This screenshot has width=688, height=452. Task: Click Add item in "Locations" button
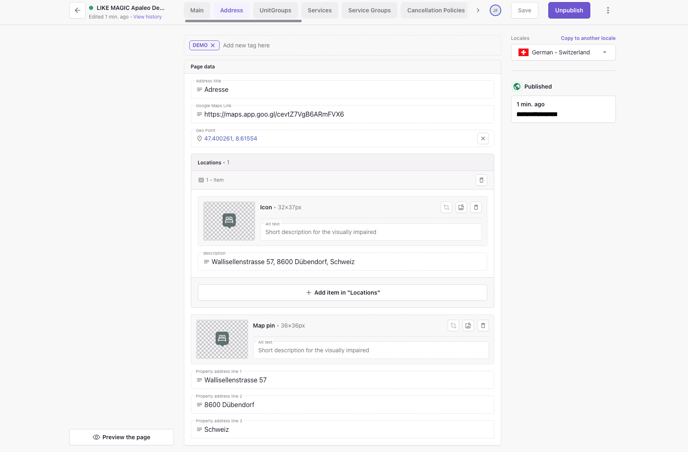[342, 292]
